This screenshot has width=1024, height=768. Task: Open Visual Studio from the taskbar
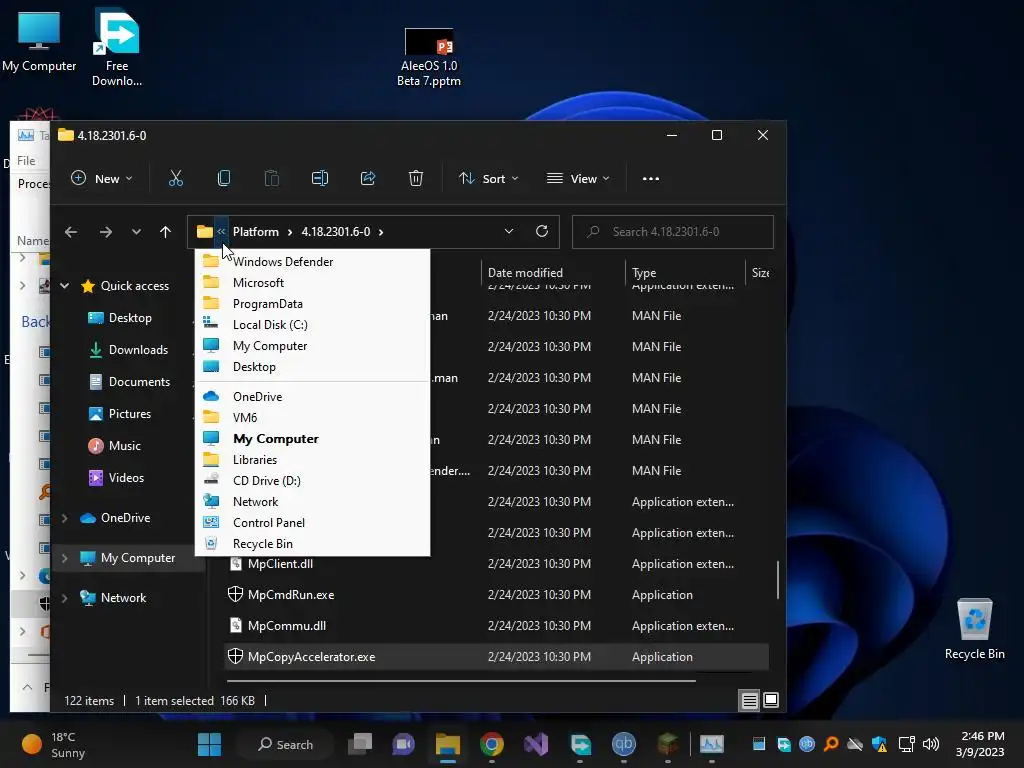(536, 744)
